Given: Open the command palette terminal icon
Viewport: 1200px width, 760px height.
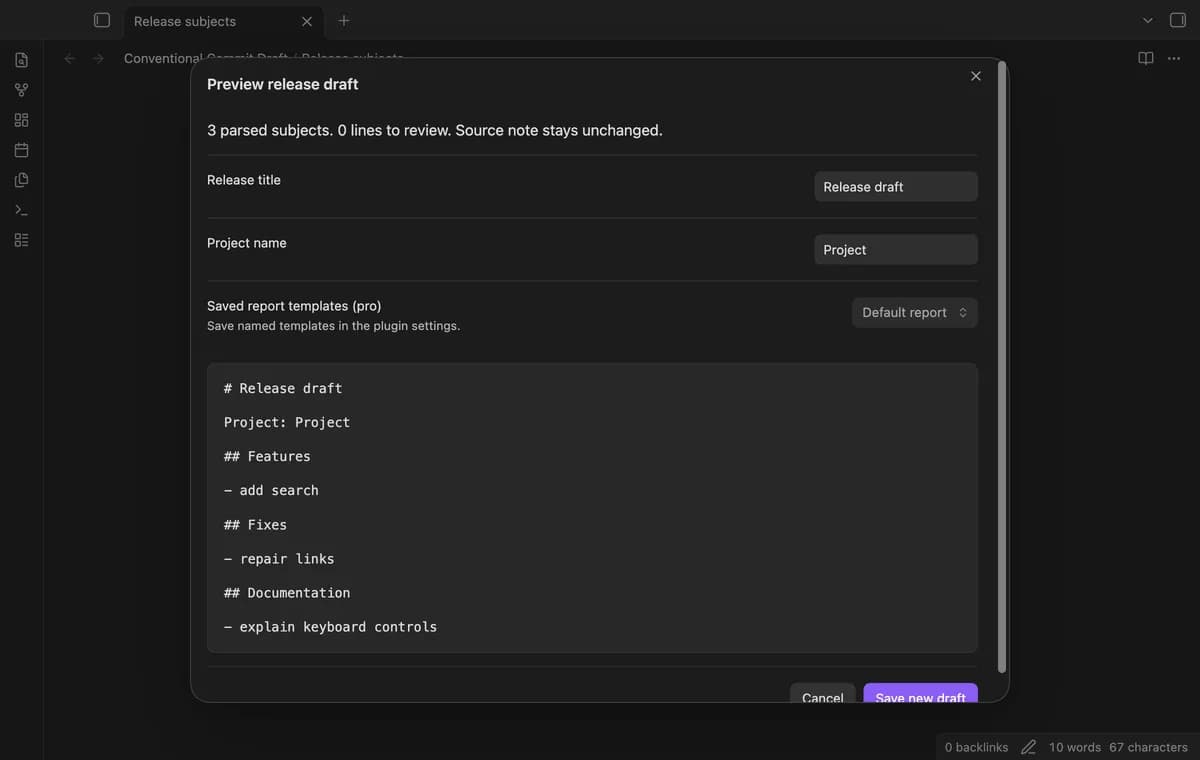Looking at the screenshot, I should click(x=21, y=210).
